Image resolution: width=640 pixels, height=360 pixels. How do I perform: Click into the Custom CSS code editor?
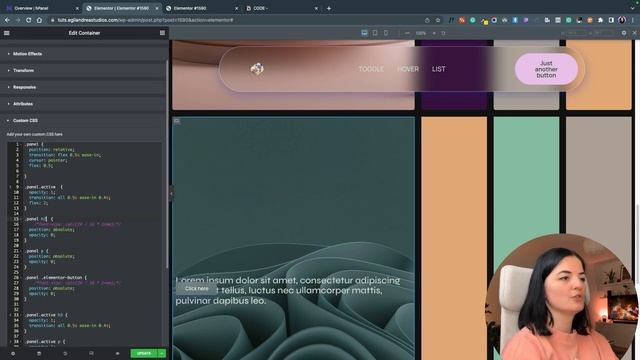(x=84, y=244)
